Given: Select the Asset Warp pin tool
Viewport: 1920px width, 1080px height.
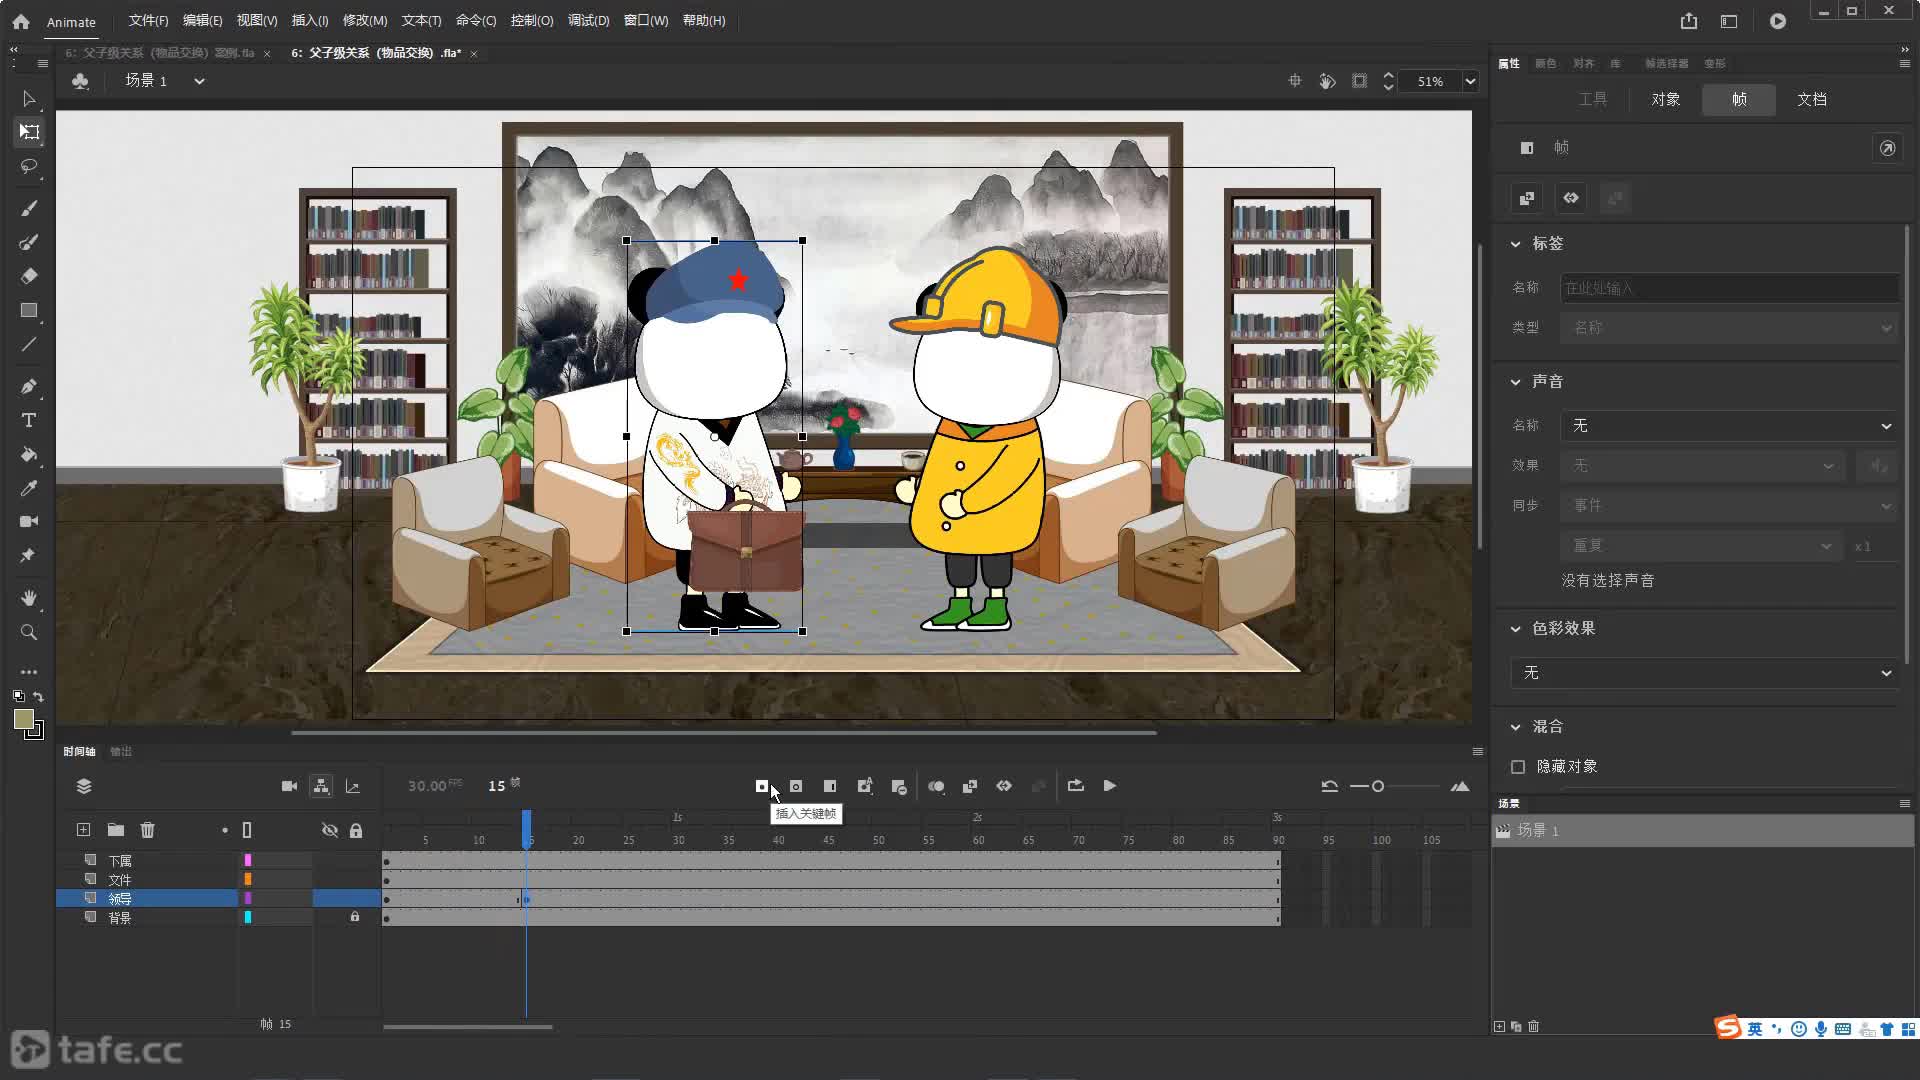Looking at the screenshot, I should pos(28,555).
